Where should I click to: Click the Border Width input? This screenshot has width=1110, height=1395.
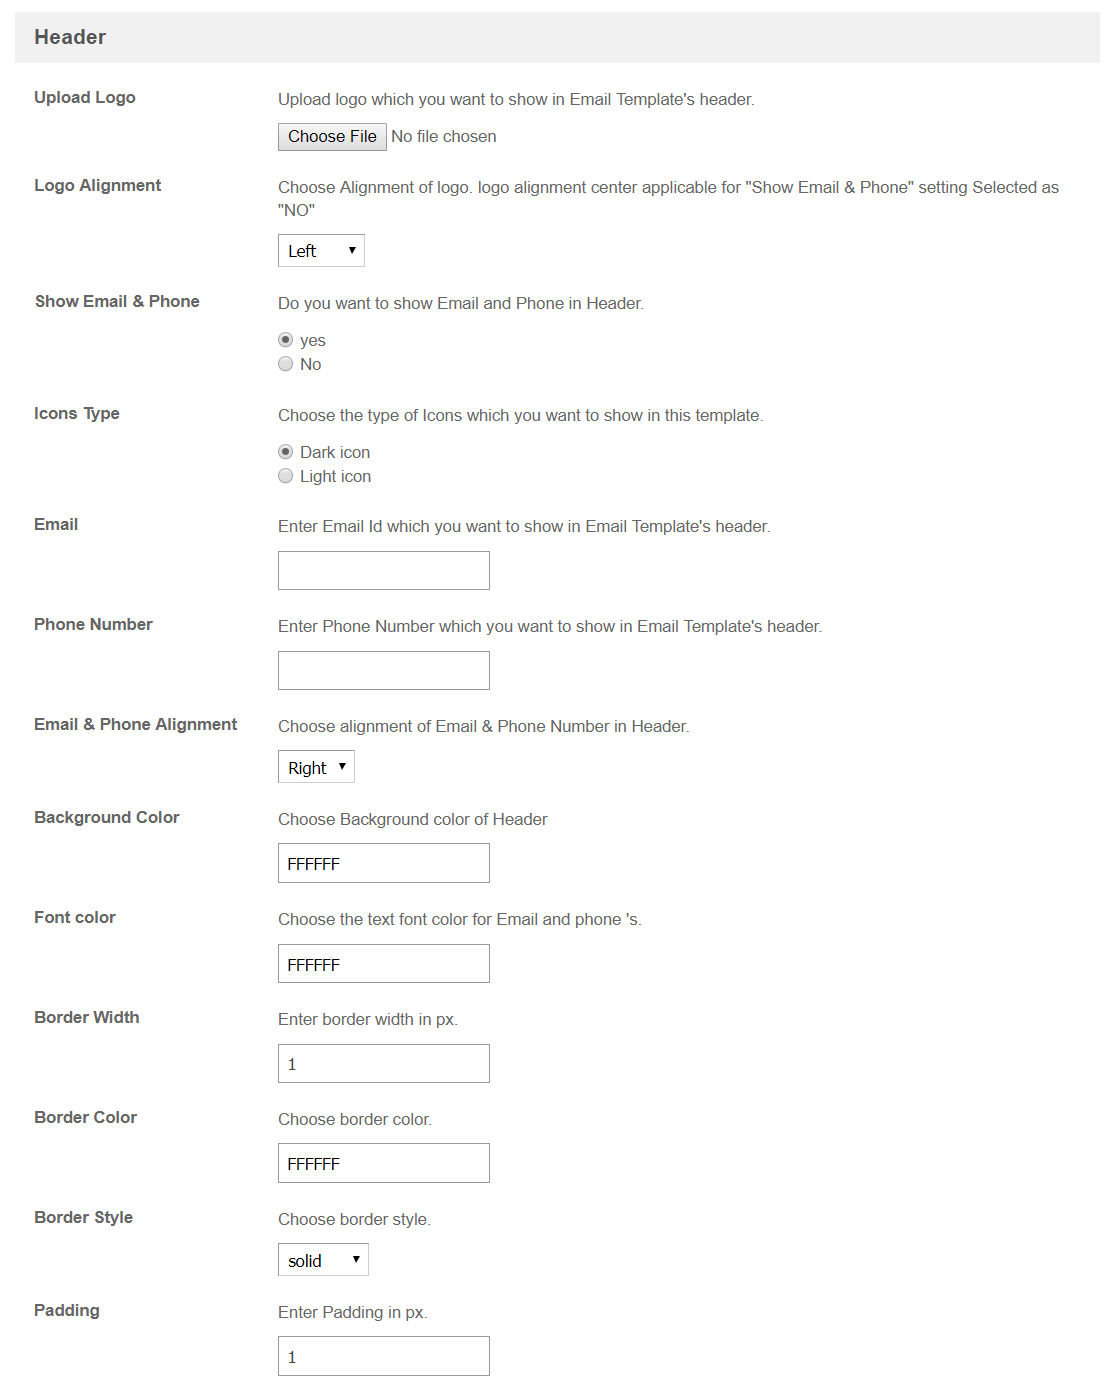384,1064
